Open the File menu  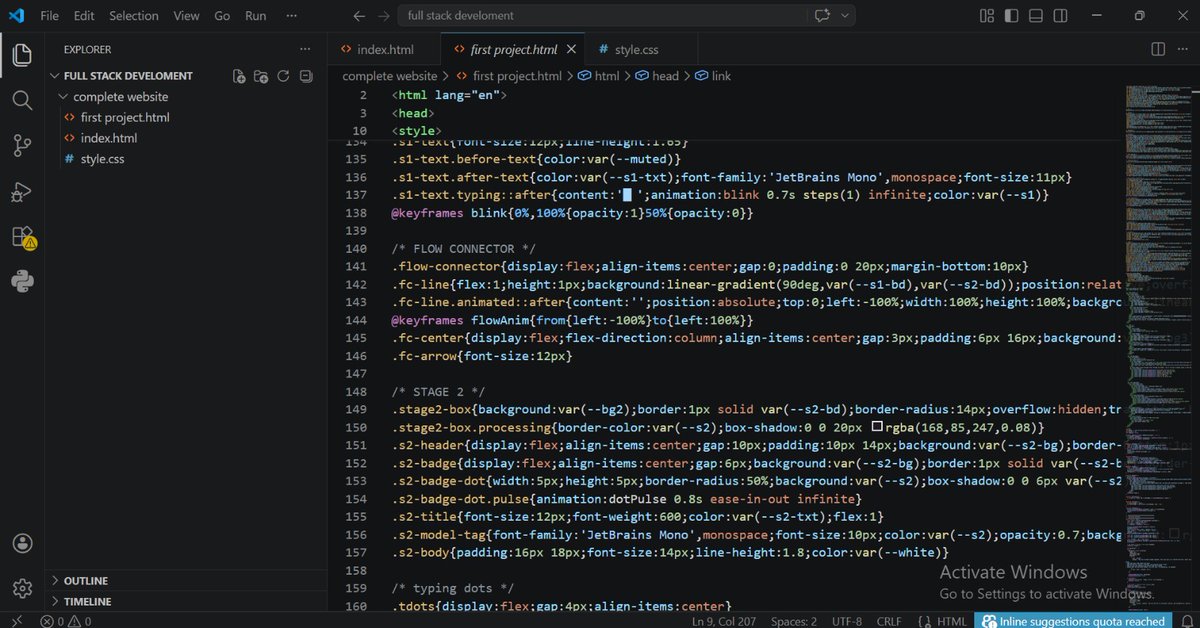(49, 16)
